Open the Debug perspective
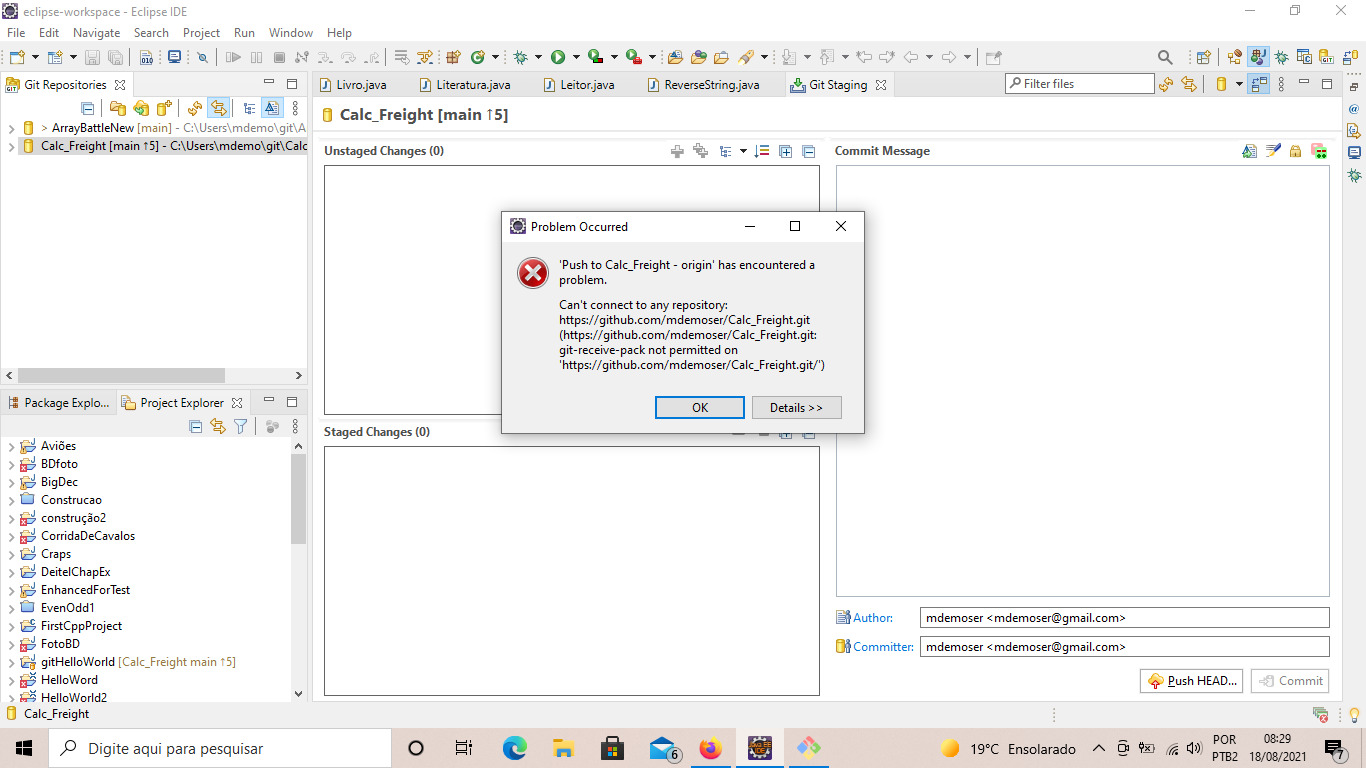 1282,58
